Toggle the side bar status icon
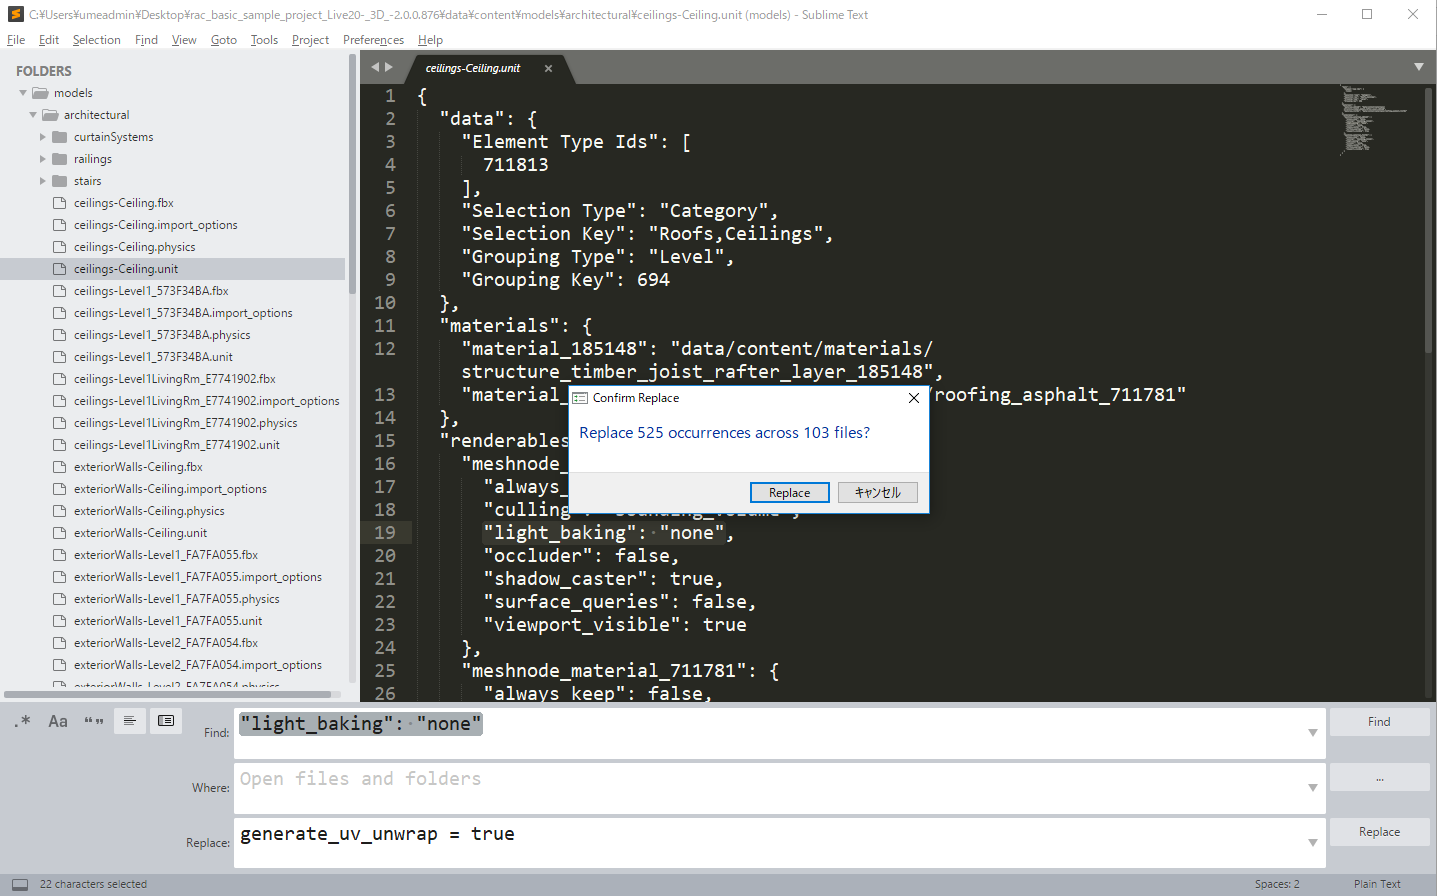This screenshot has width=1437, height=896. click(x=20, y=884)
